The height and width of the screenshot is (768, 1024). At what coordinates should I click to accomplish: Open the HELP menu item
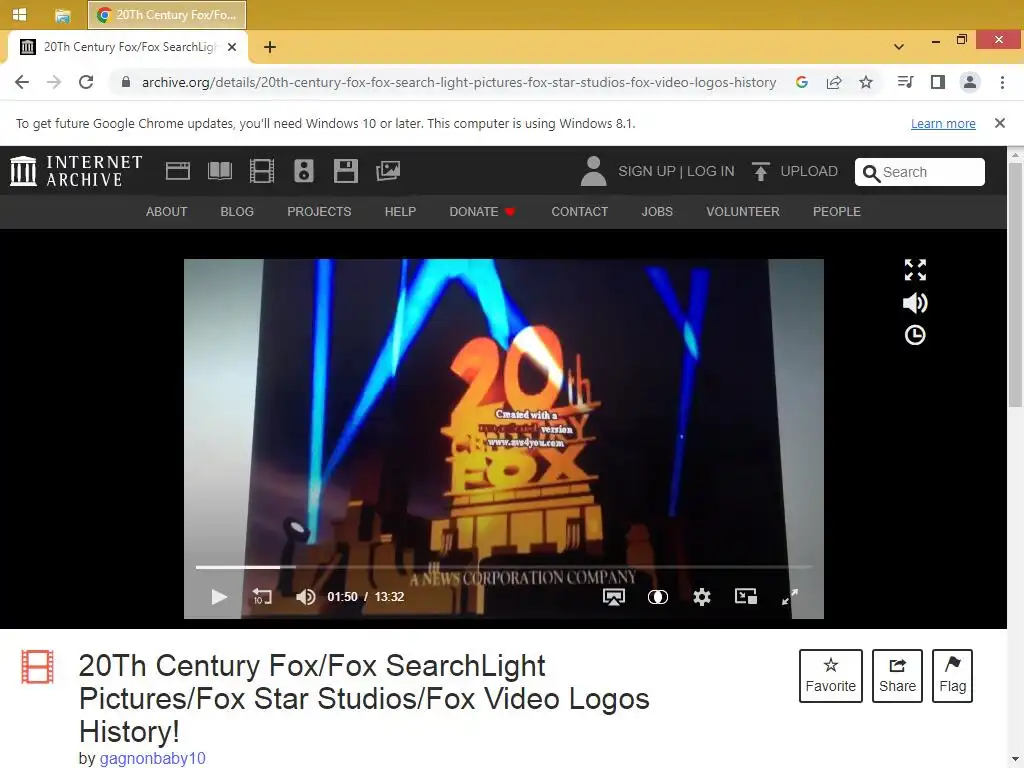(400, 212)
